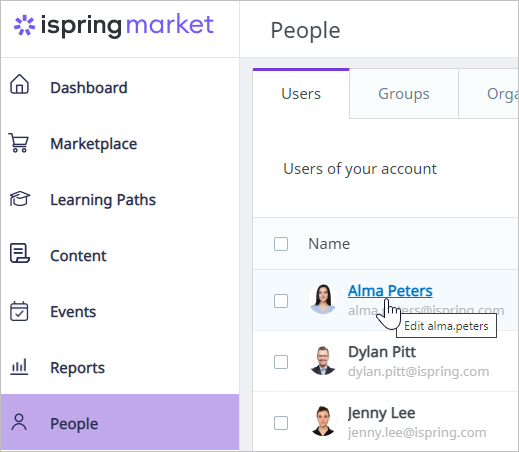Click the Learning Paths graduation cap icon
Viewport: 519px width, 452px height.
pos(20,199)
